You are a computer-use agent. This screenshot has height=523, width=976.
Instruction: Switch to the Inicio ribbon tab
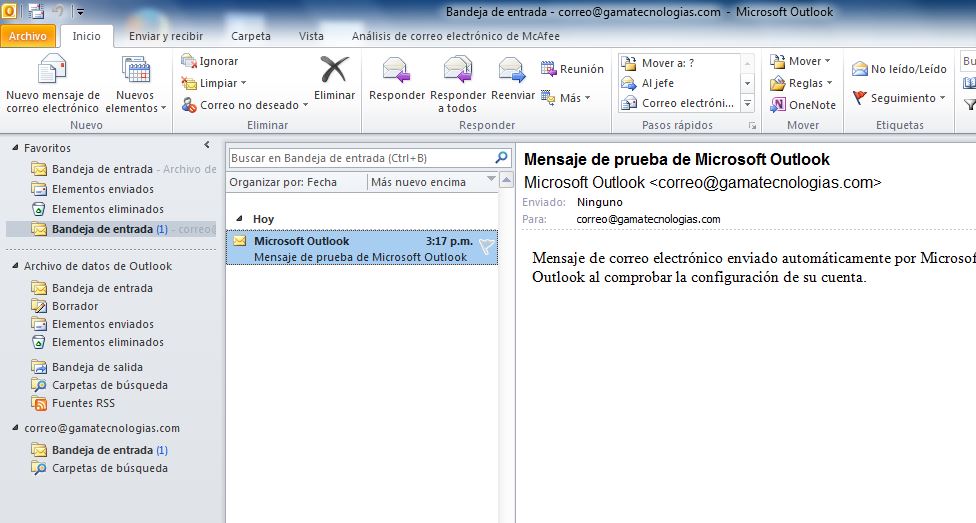[x=87, y=36]
